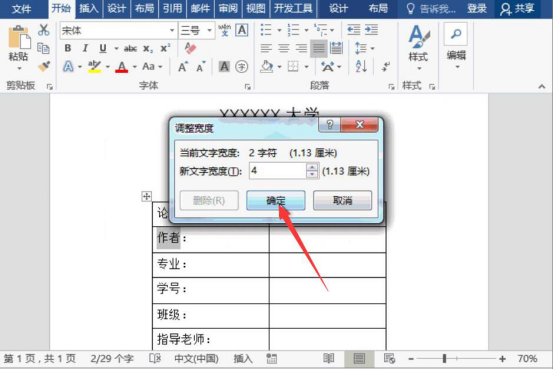Viewport: 554px width, 370px height.
Task: Click the dialog help question mark
Action: [329, 124]
